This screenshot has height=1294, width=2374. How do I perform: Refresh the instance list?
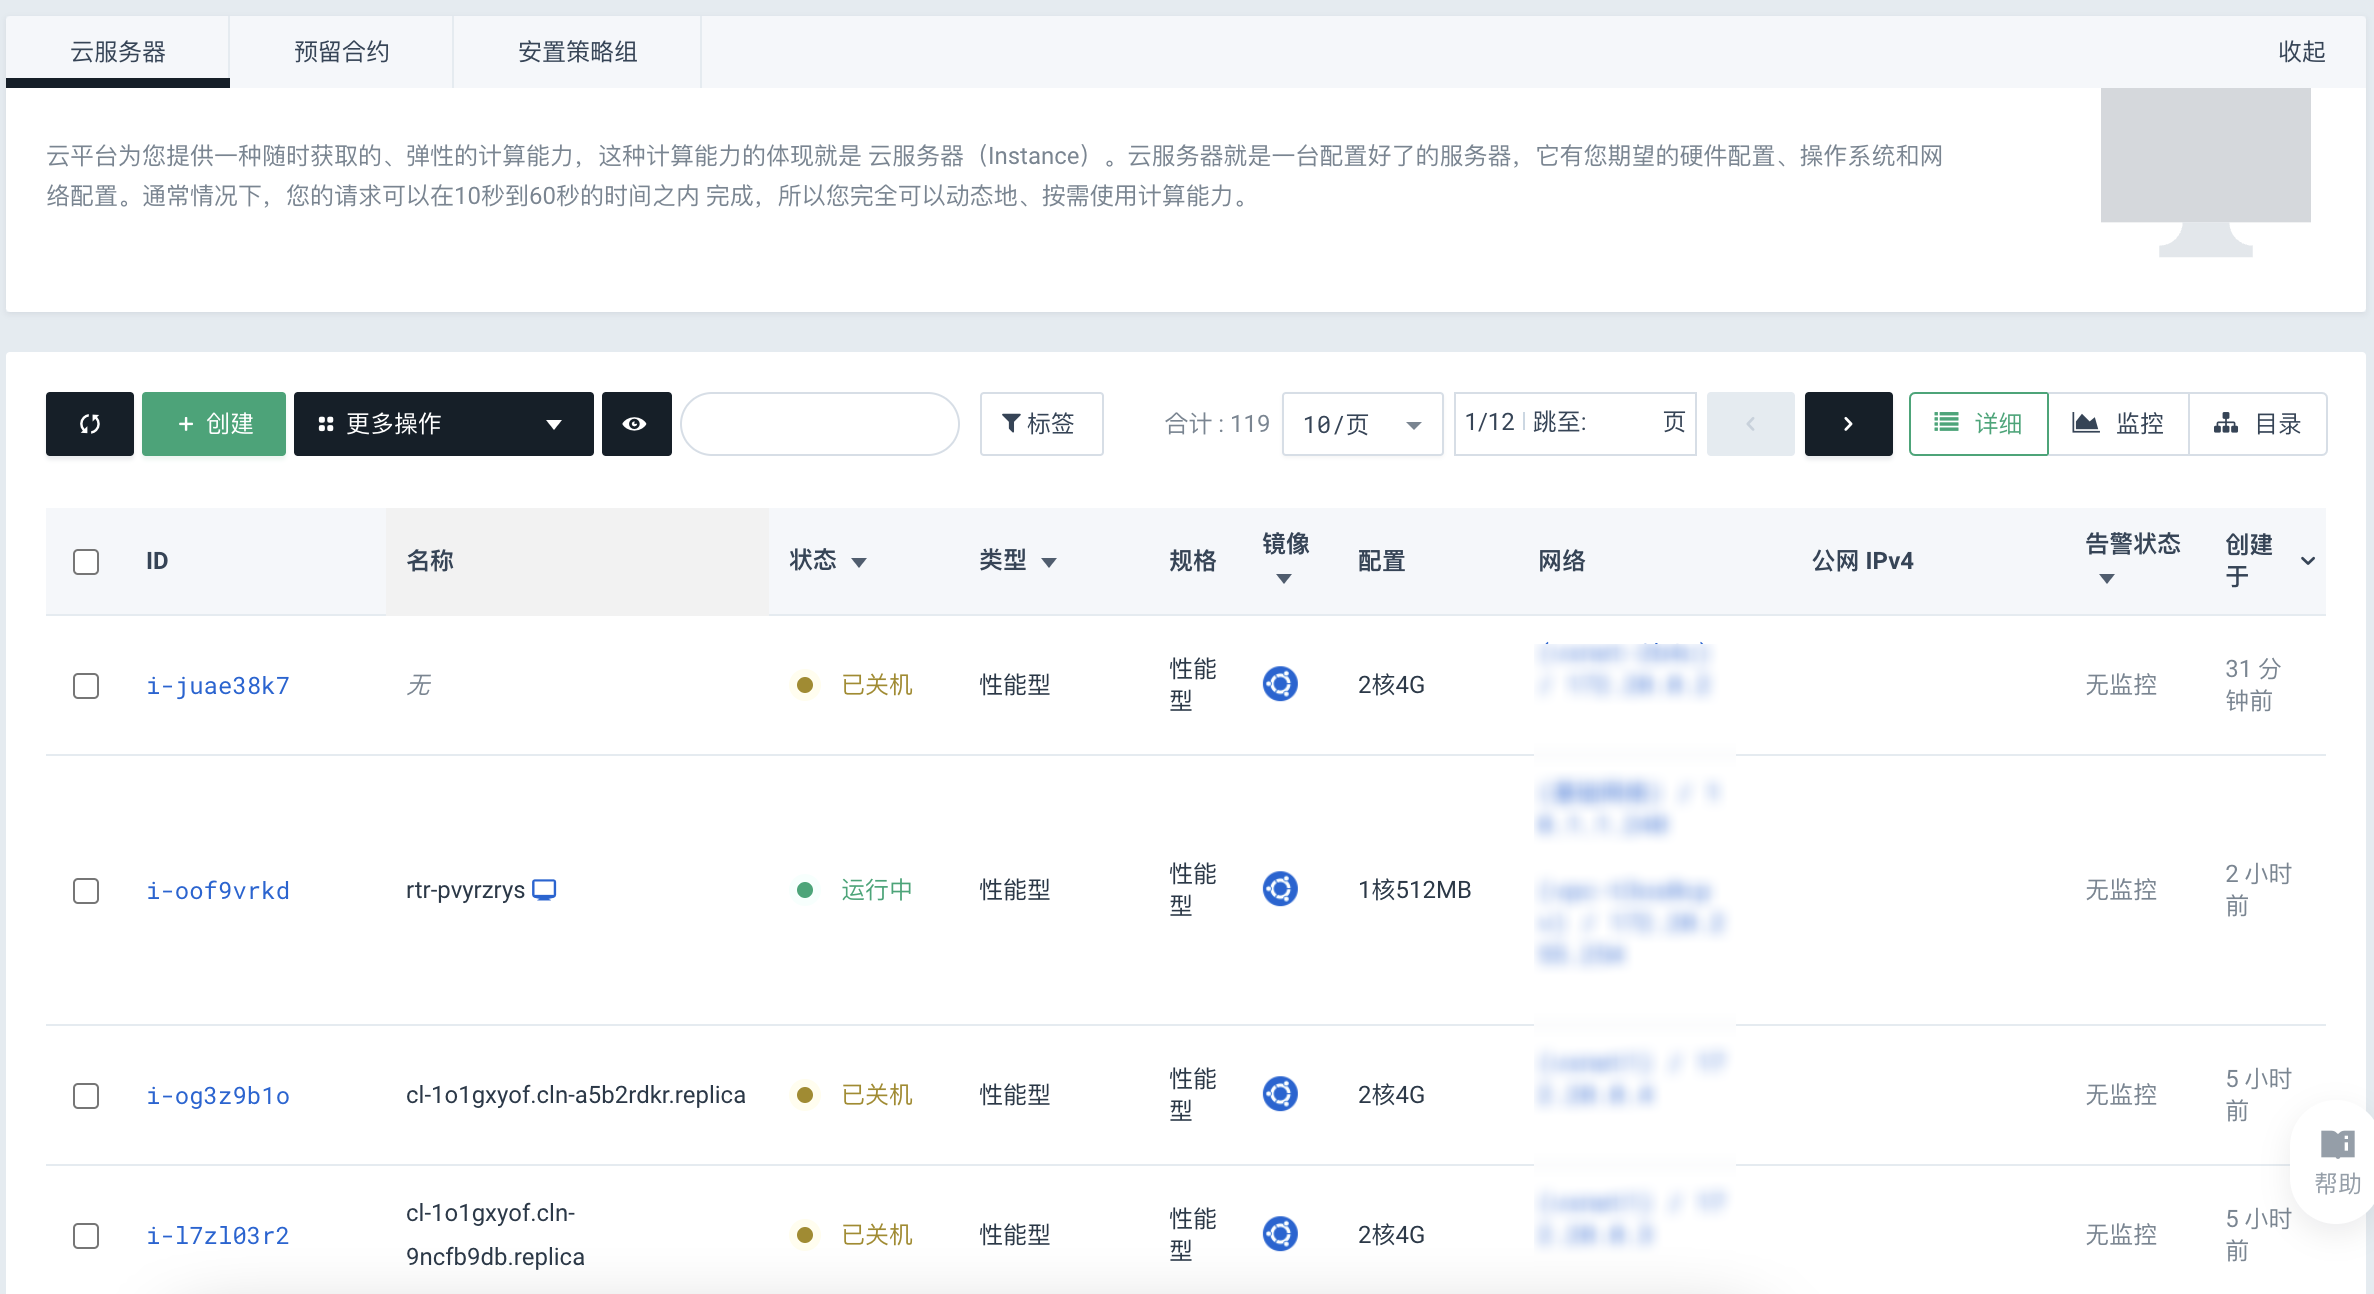90,424
